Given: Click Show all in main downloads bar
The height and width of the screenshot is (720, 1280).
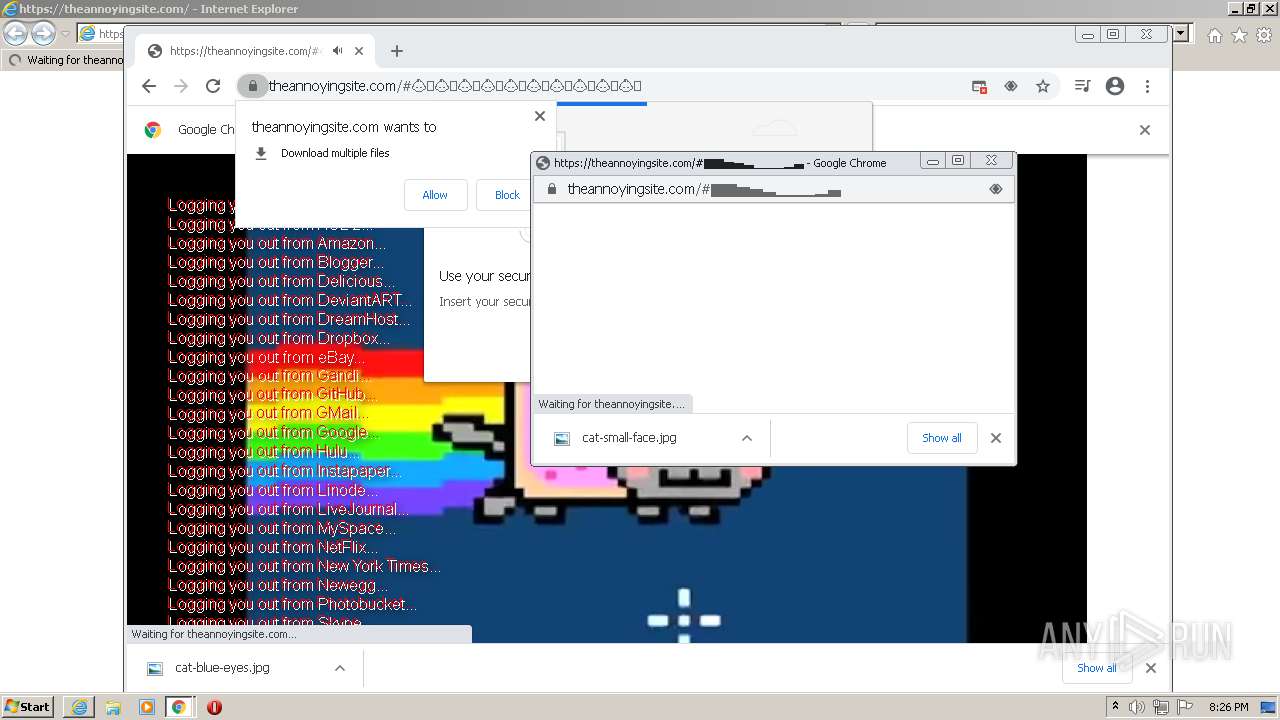Looking at the screenshot, I should (x=1097, y=668).
